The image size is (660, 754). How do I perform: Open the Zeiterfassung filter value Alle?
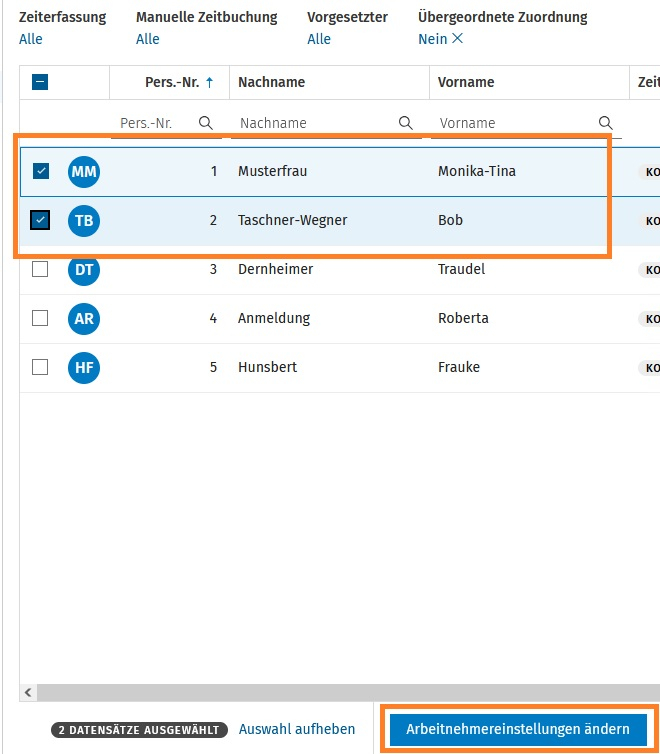click(31, 39)
